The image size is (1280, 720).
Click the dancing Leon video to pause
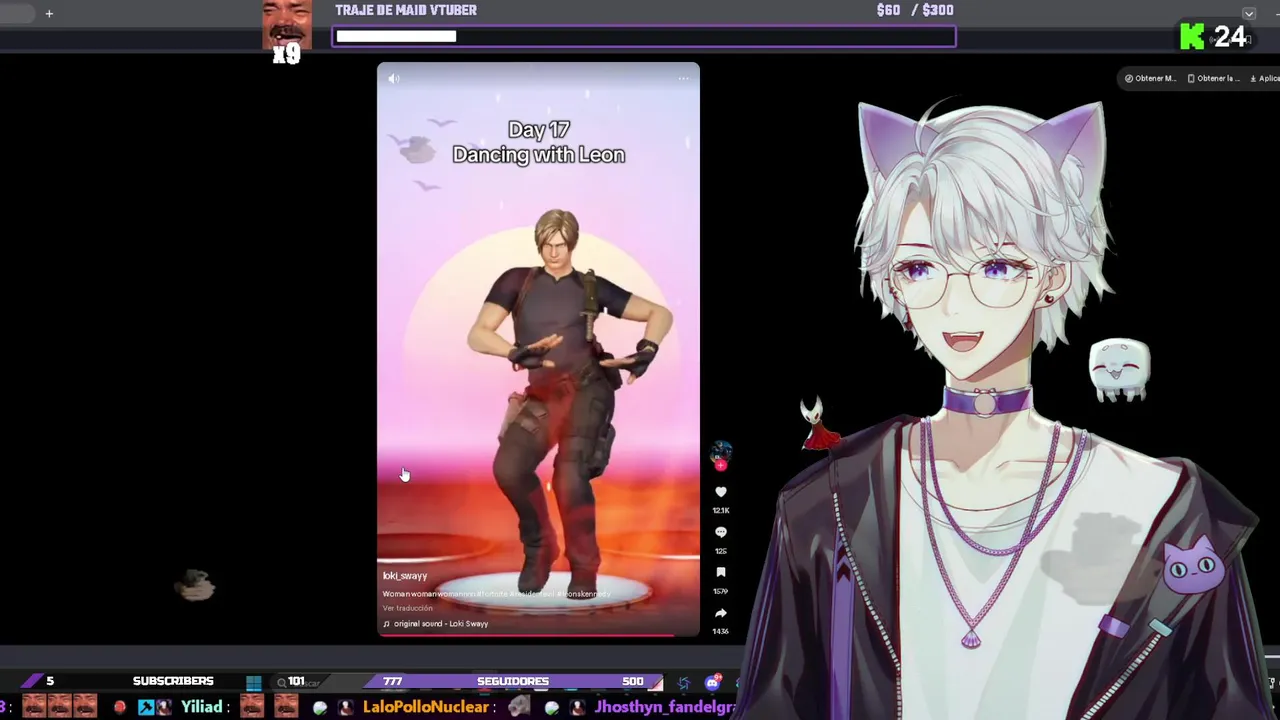pyautogui.click(x=538, y=350)
